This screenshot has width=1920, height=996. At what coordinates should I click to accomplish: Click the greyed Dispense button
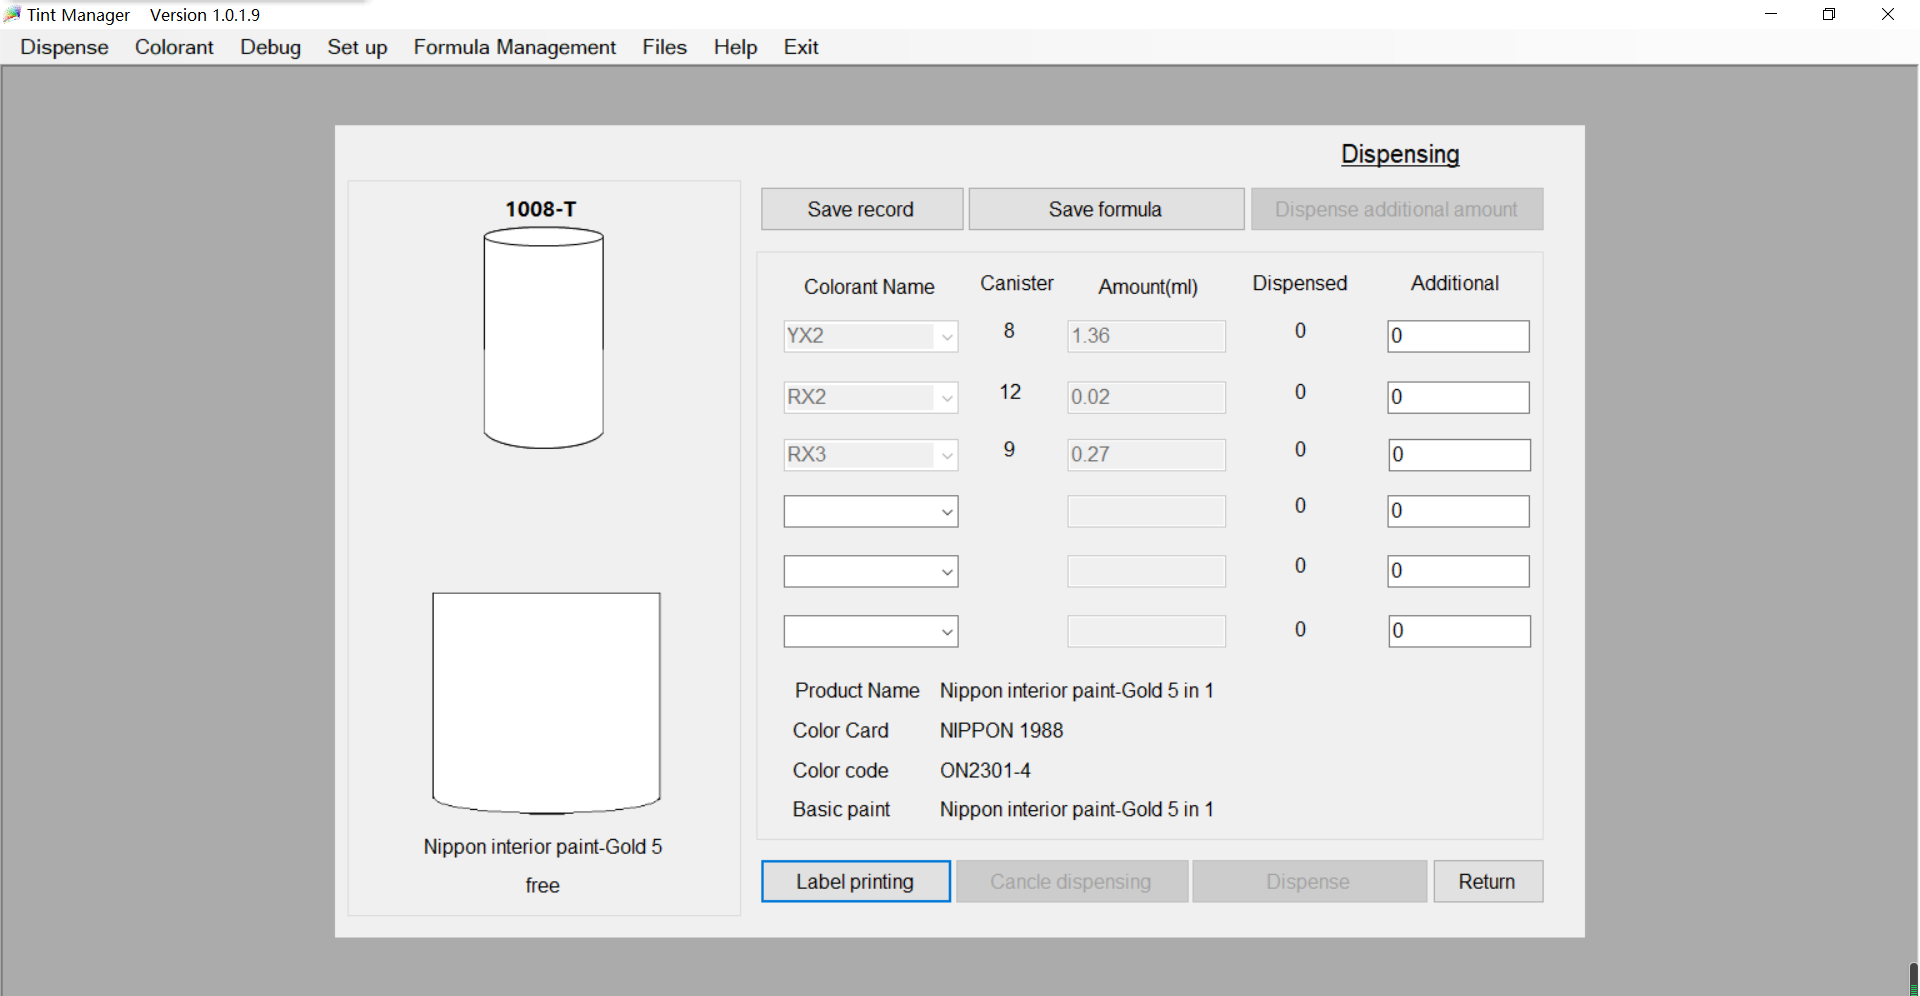[x=1309, y=881]
